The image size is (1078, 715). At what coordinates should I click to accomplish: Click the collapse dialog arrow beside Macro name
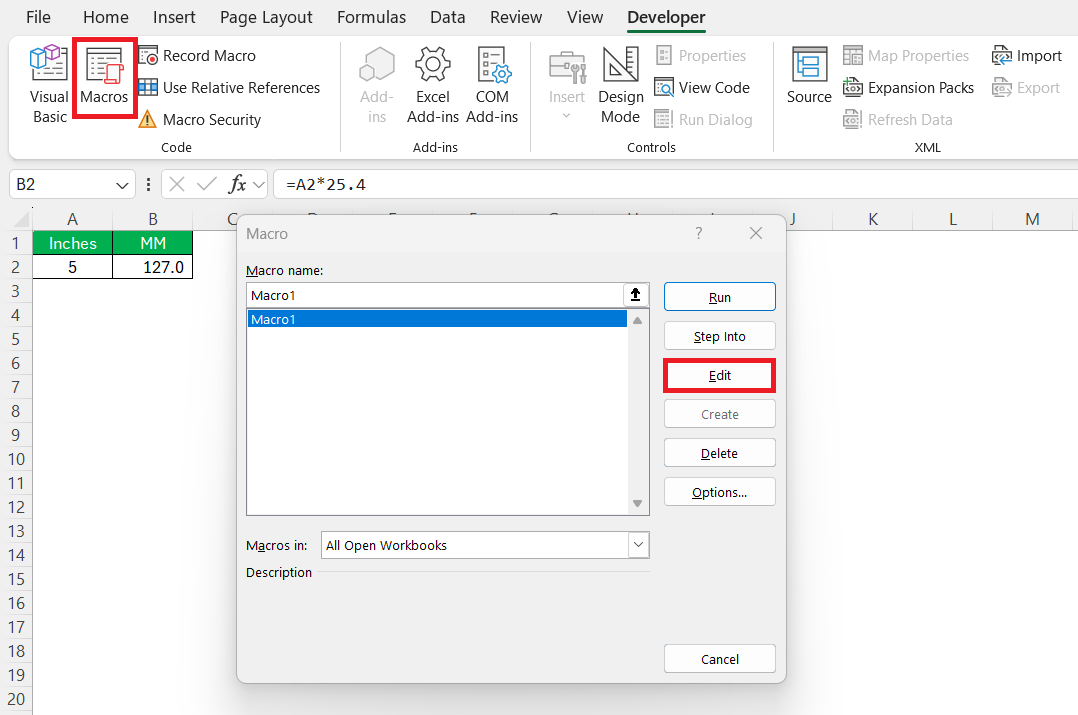pyautogui.click(x=635, y=295)
